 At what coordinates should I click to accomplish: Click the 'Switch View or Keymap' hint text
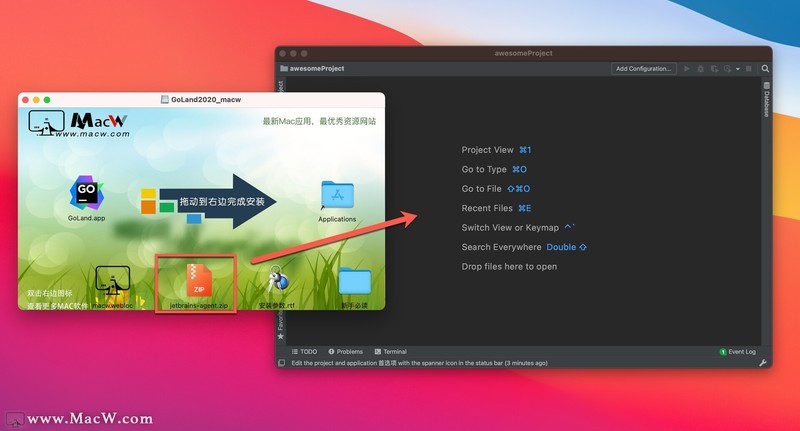click(x=510, y=227)
